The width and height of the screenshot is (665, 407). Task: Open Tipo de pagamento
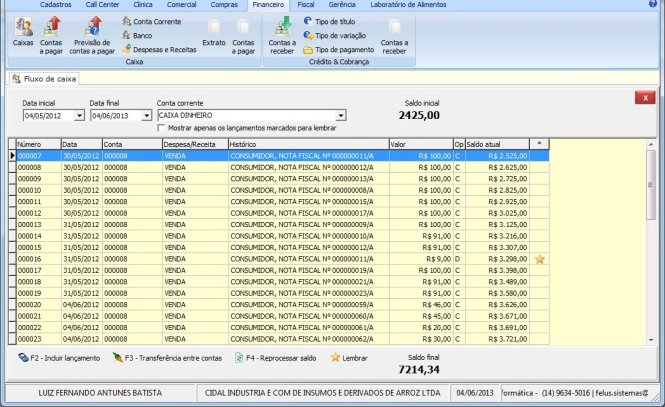coord(339,50)
